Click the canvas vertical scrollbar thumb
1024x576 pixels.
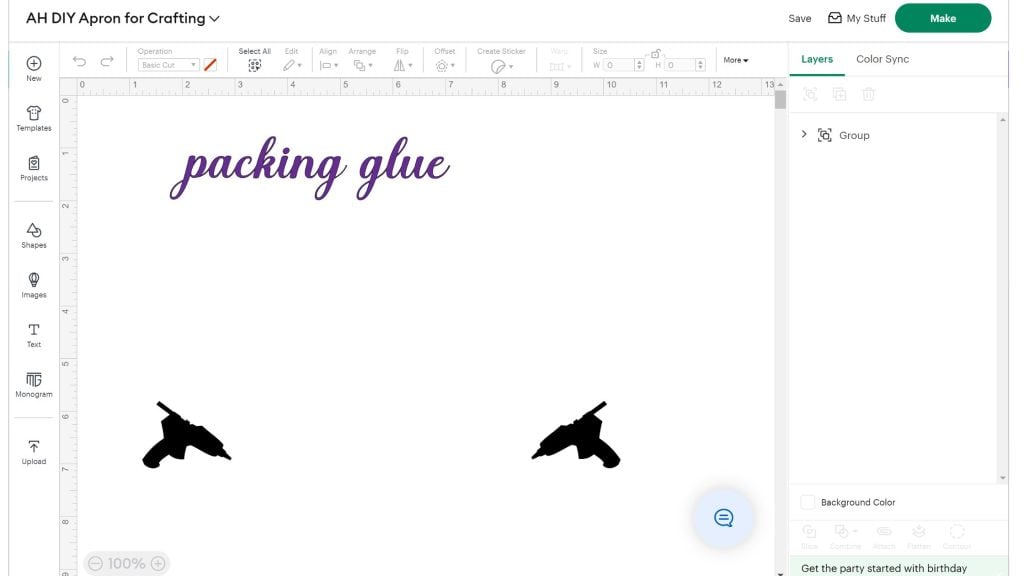pos(780,100)
